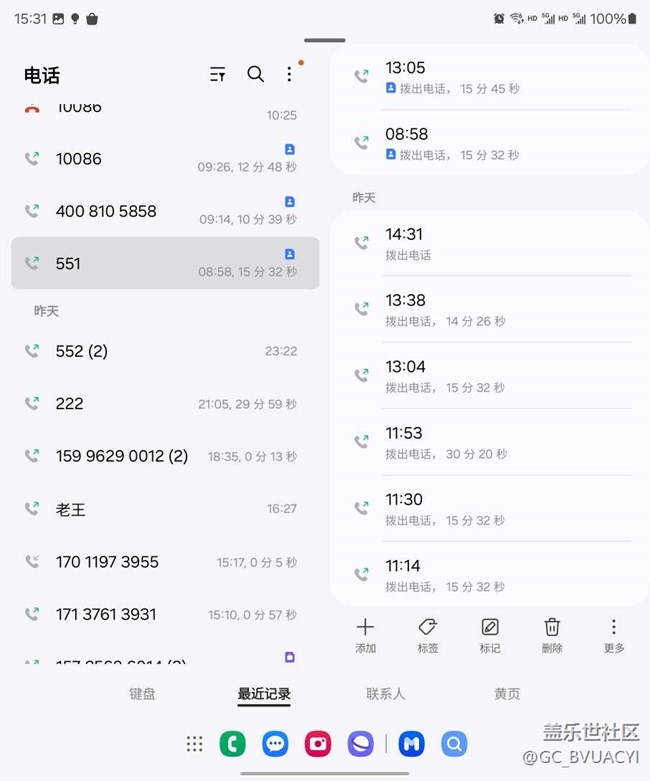The height and width of the screenshot is (781, 650).
Task: Tap the 添加 plus icon
Action: pos(365,627)
